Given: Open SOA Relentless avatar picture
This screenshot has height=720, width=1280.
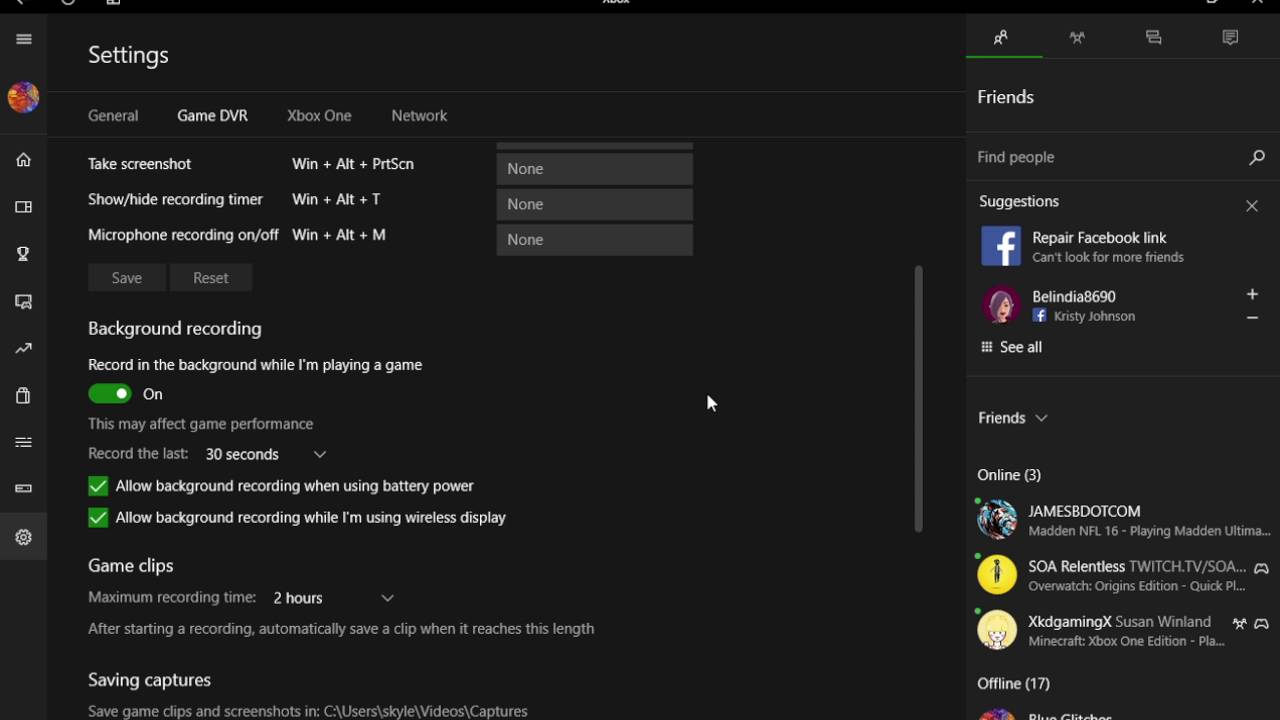Looking at the screenshot, I should tap(997, 575).
